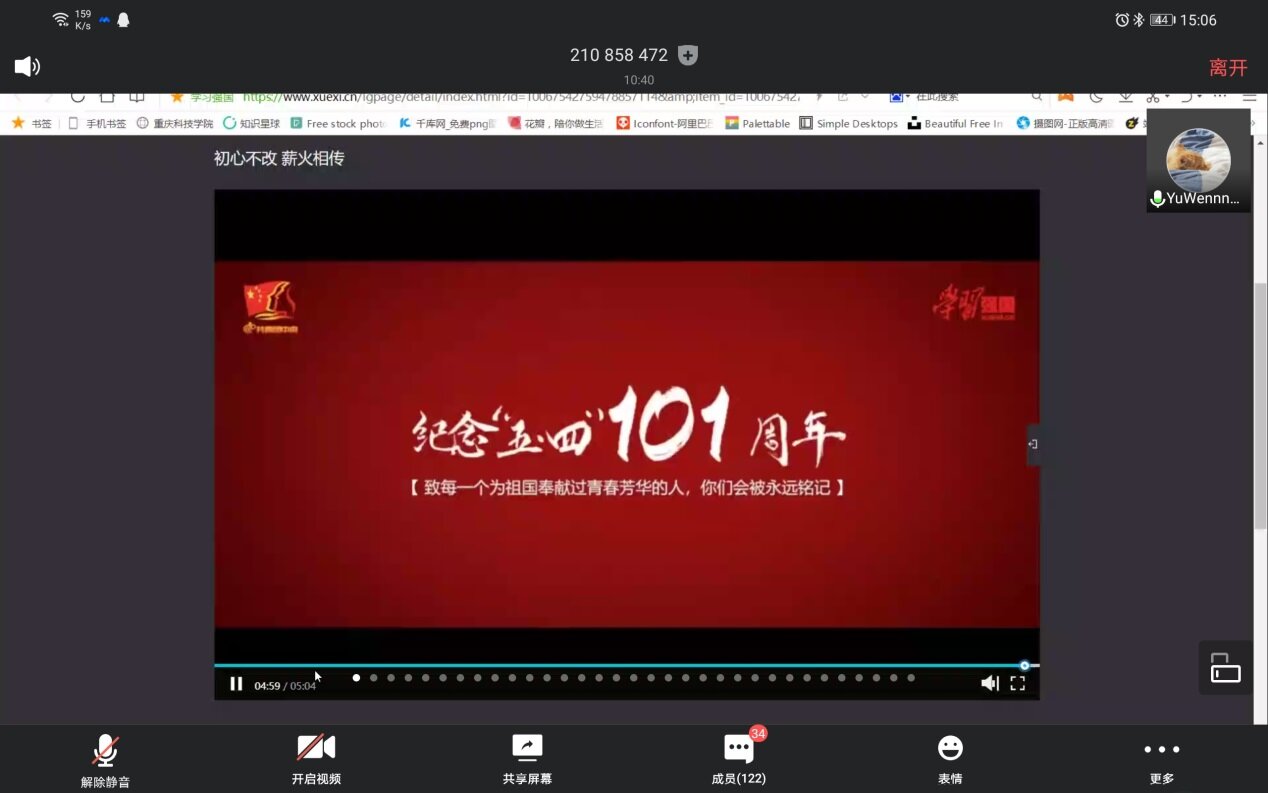Tap the Wi-Fi status icon
1268x793 pixels.
tap(61, 20)
